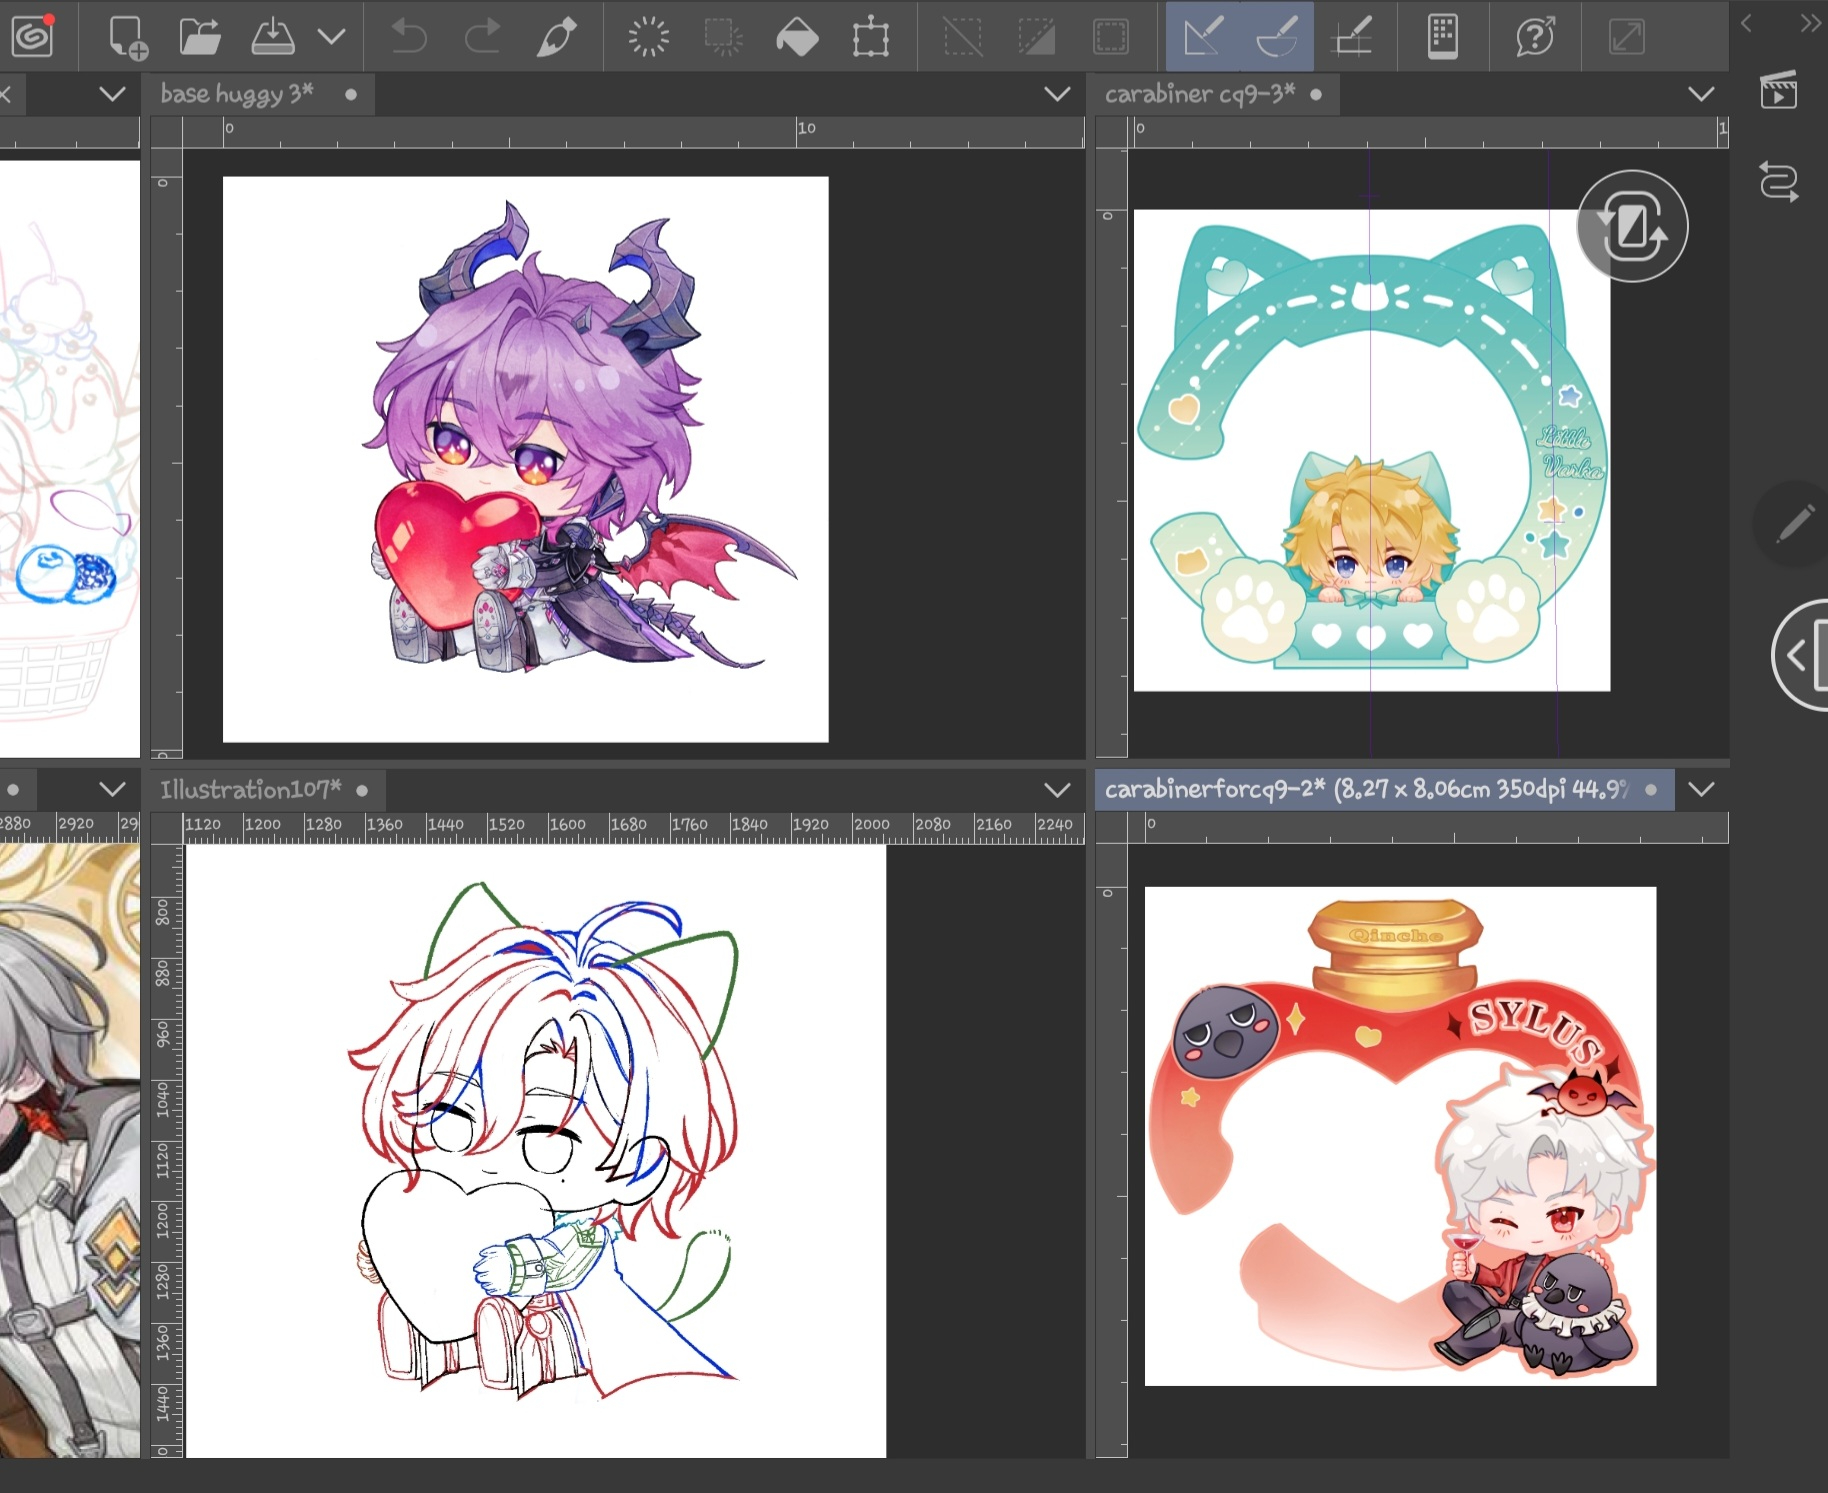Click the Clear (pen nib) icon
The image size is (1828, 1493).
coord(557,37)
